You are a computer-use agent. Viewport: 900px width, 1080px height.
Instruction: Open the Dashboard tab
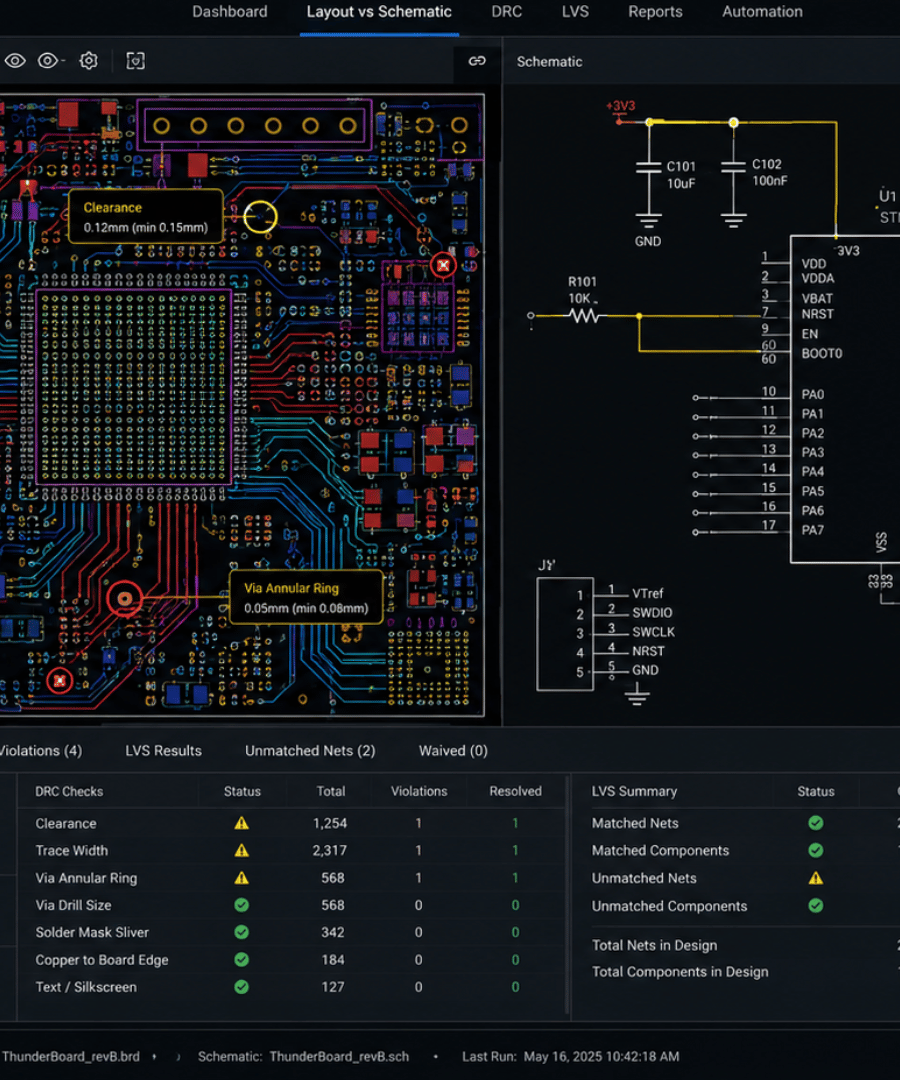[x=229, y=12]
